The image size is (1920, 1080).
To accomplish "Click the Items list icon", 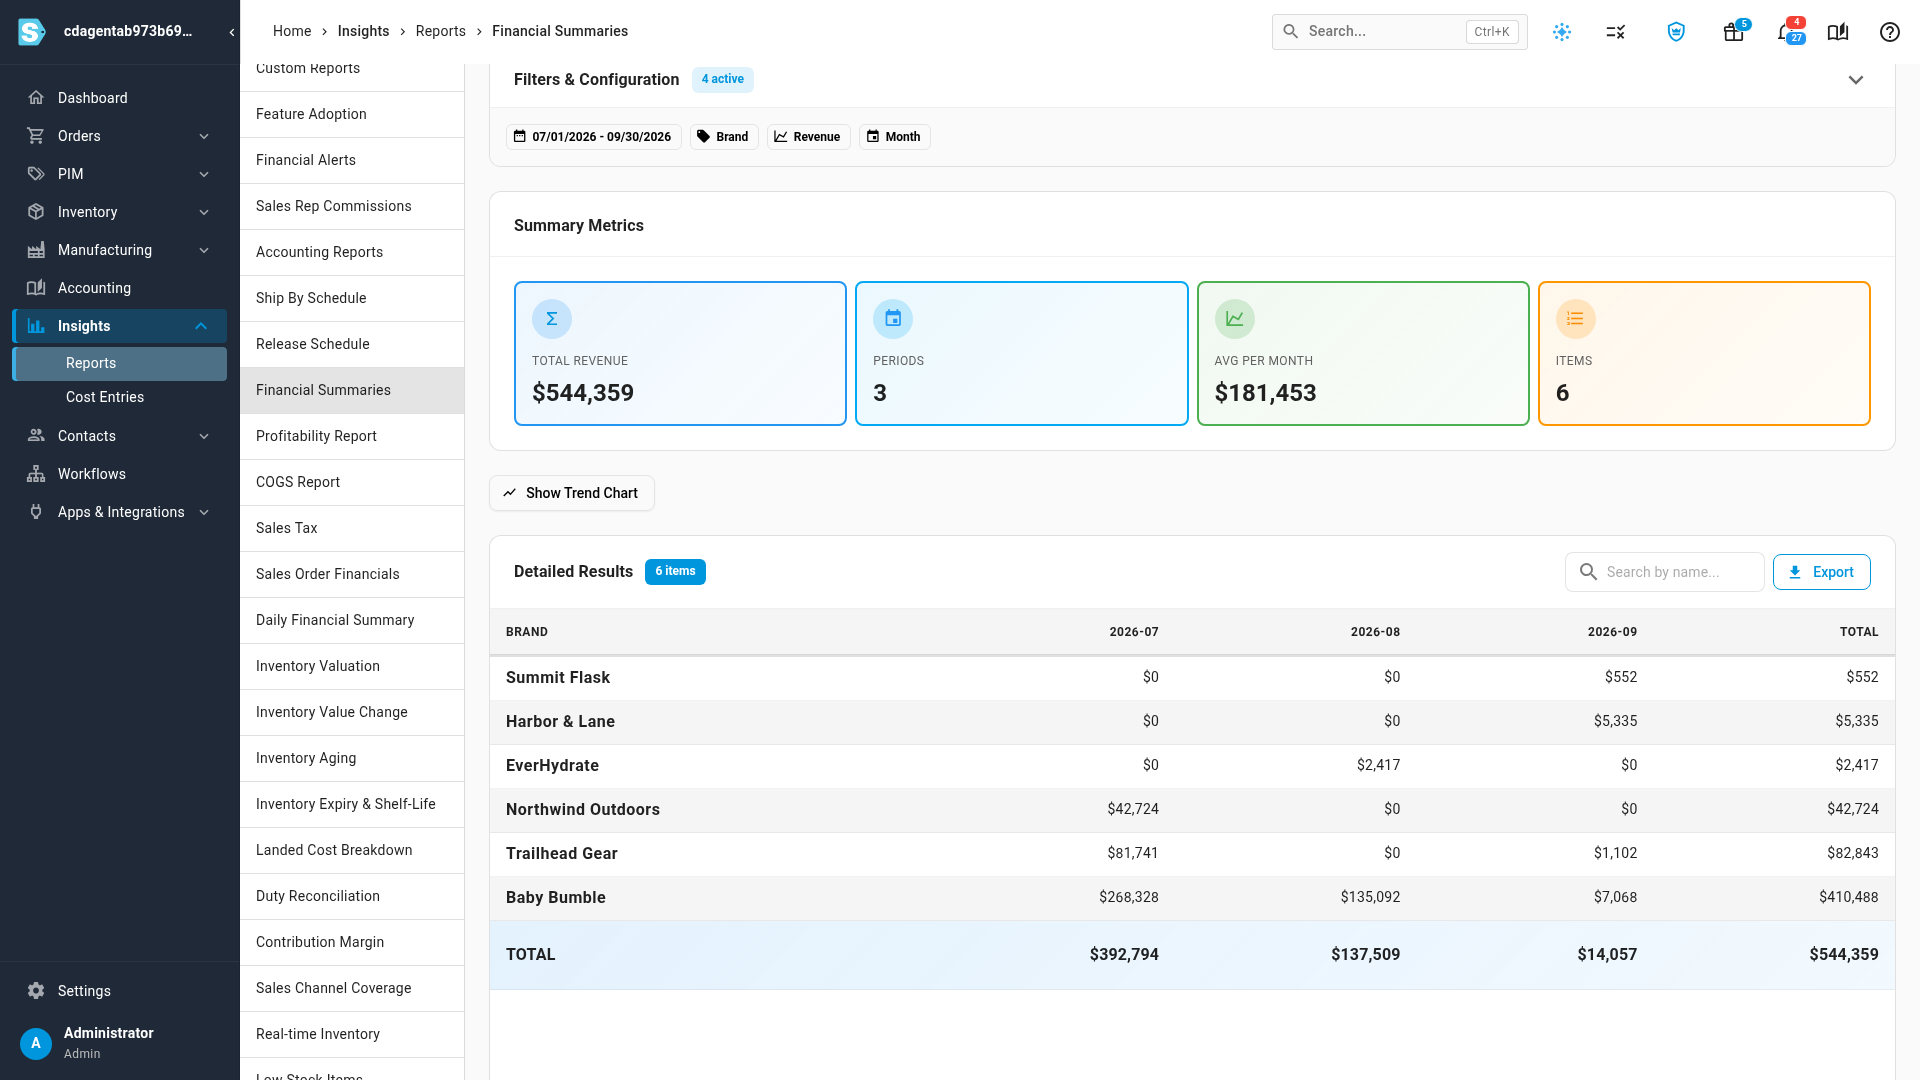I will (1576, 319).
